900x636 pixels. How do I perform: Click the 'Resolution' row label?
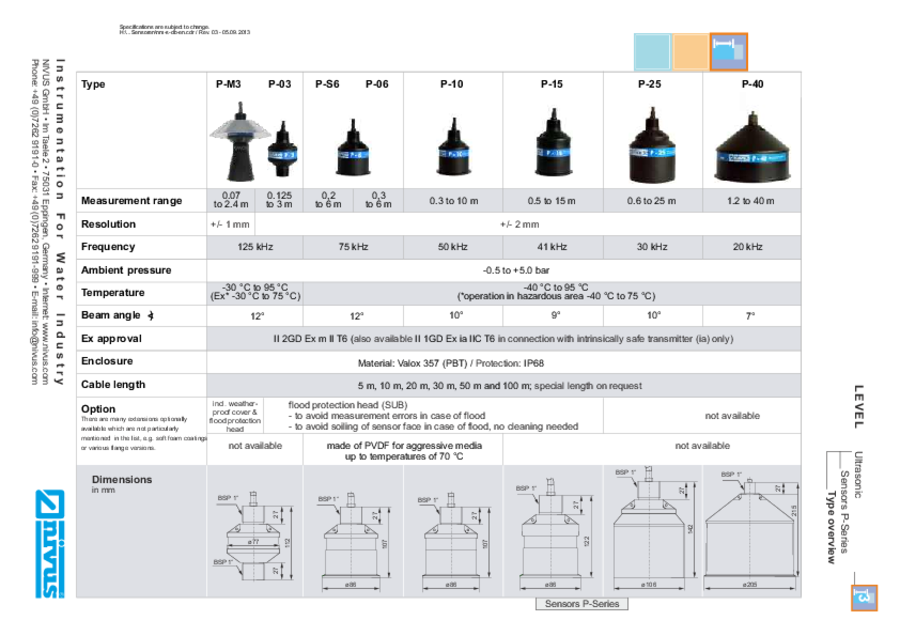point(108,224)
